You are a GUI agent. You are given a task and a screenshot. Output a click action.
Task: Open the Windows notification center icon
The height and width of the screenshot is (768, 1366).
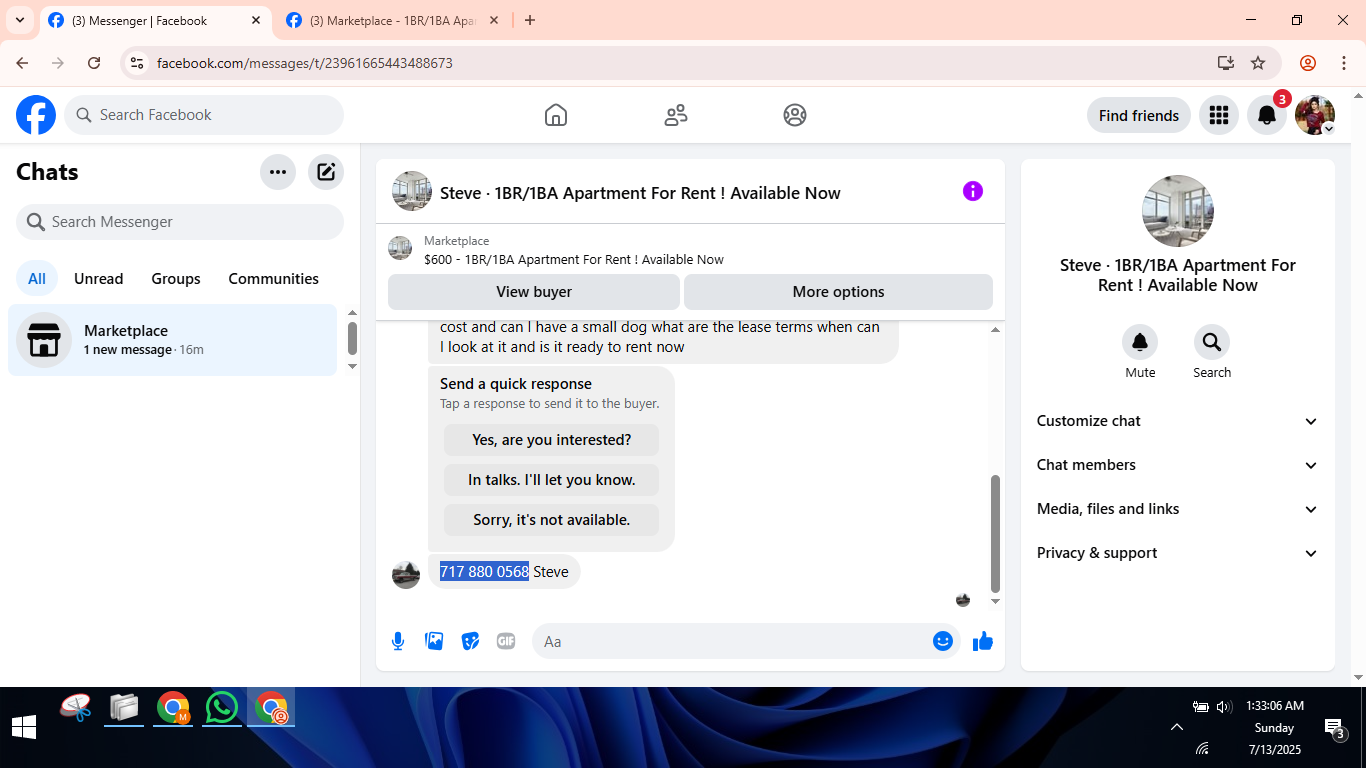[1335, 728]
